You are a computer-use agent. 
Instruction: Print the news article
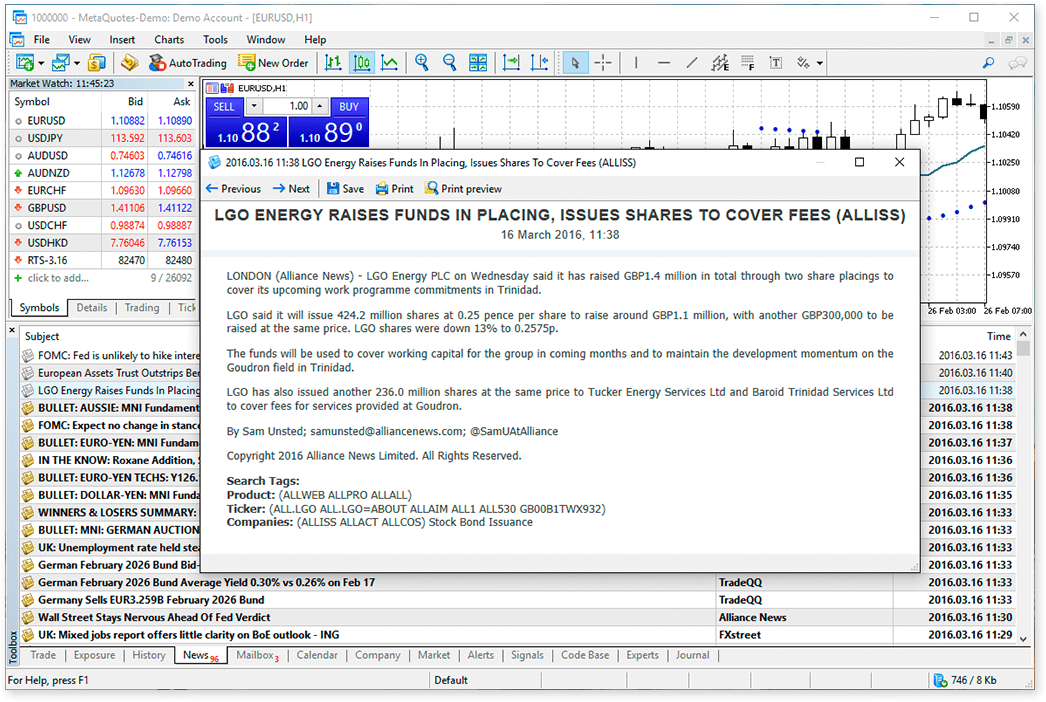pos(394,189)
